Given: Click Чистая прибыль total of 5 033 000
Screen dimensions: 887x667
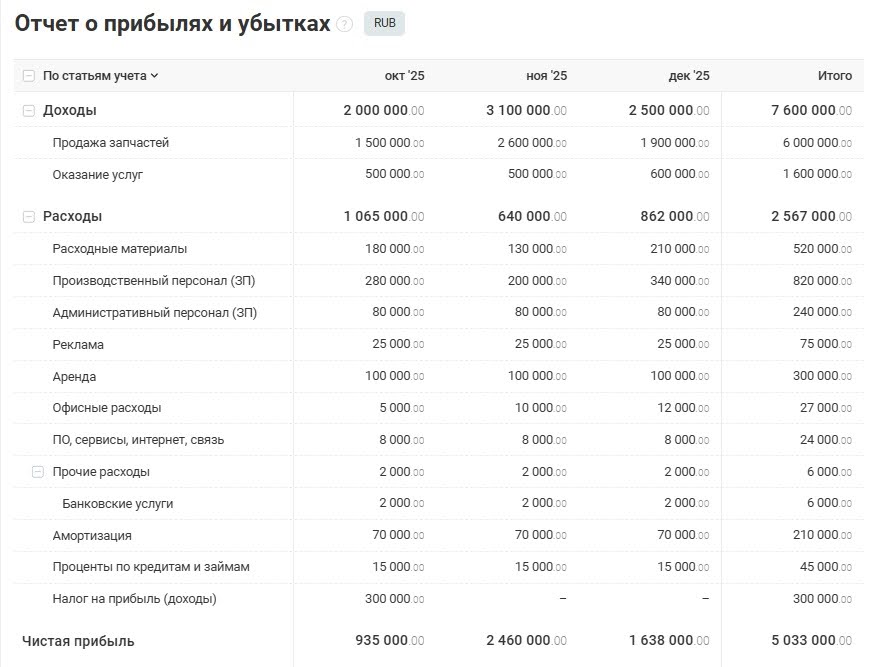Looking at the screenshot, I should 803,641.
